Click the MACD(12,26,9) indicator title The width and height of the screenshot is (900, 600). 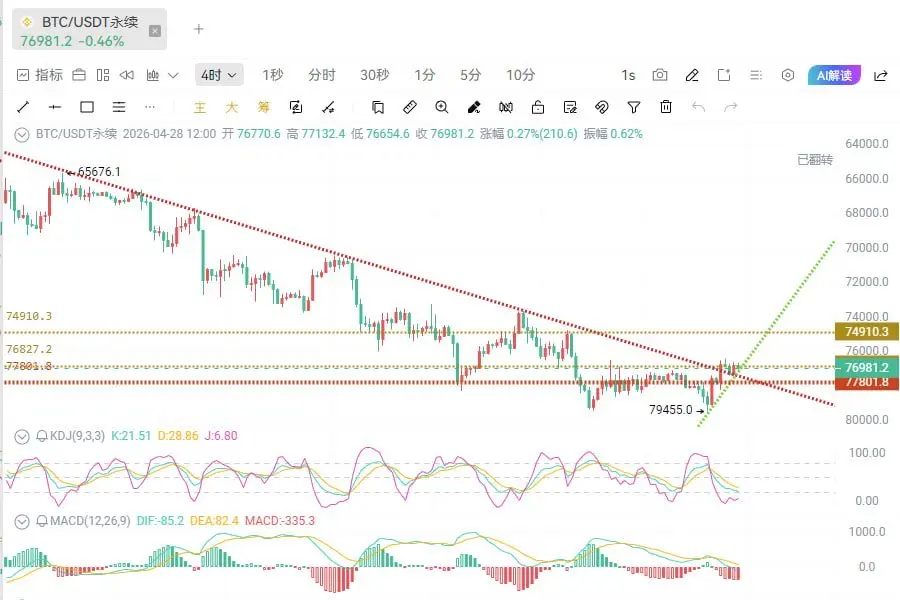90,521
